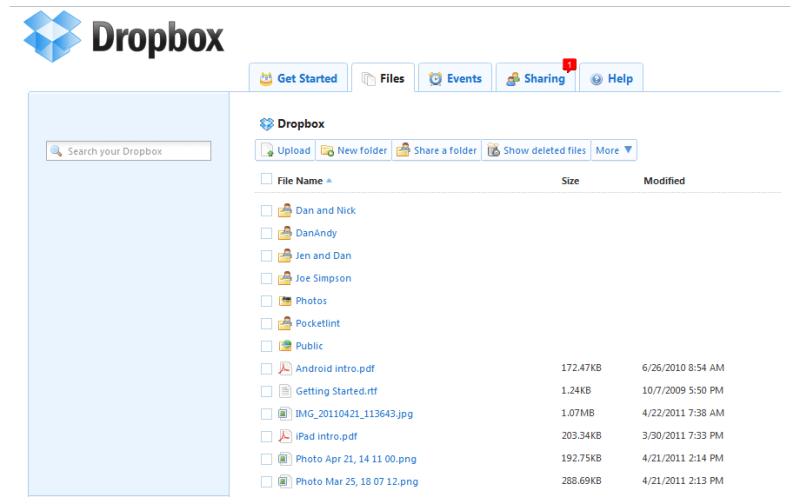Viewport: 800px width, 504px height.
Task: Open the More dropdown menu
Action: tap(614, 150)
